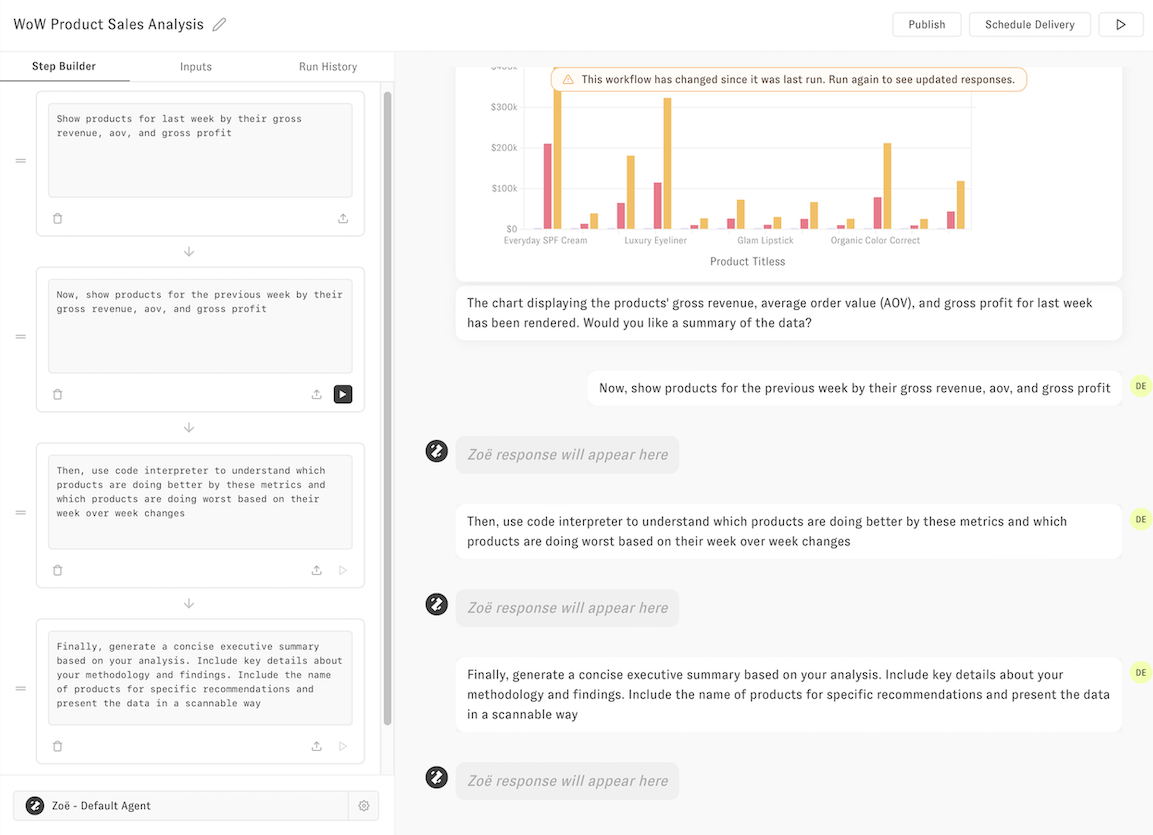Click the Zoë avatar below the code interpreter message
1153x835 pixels.
point(437,604)
